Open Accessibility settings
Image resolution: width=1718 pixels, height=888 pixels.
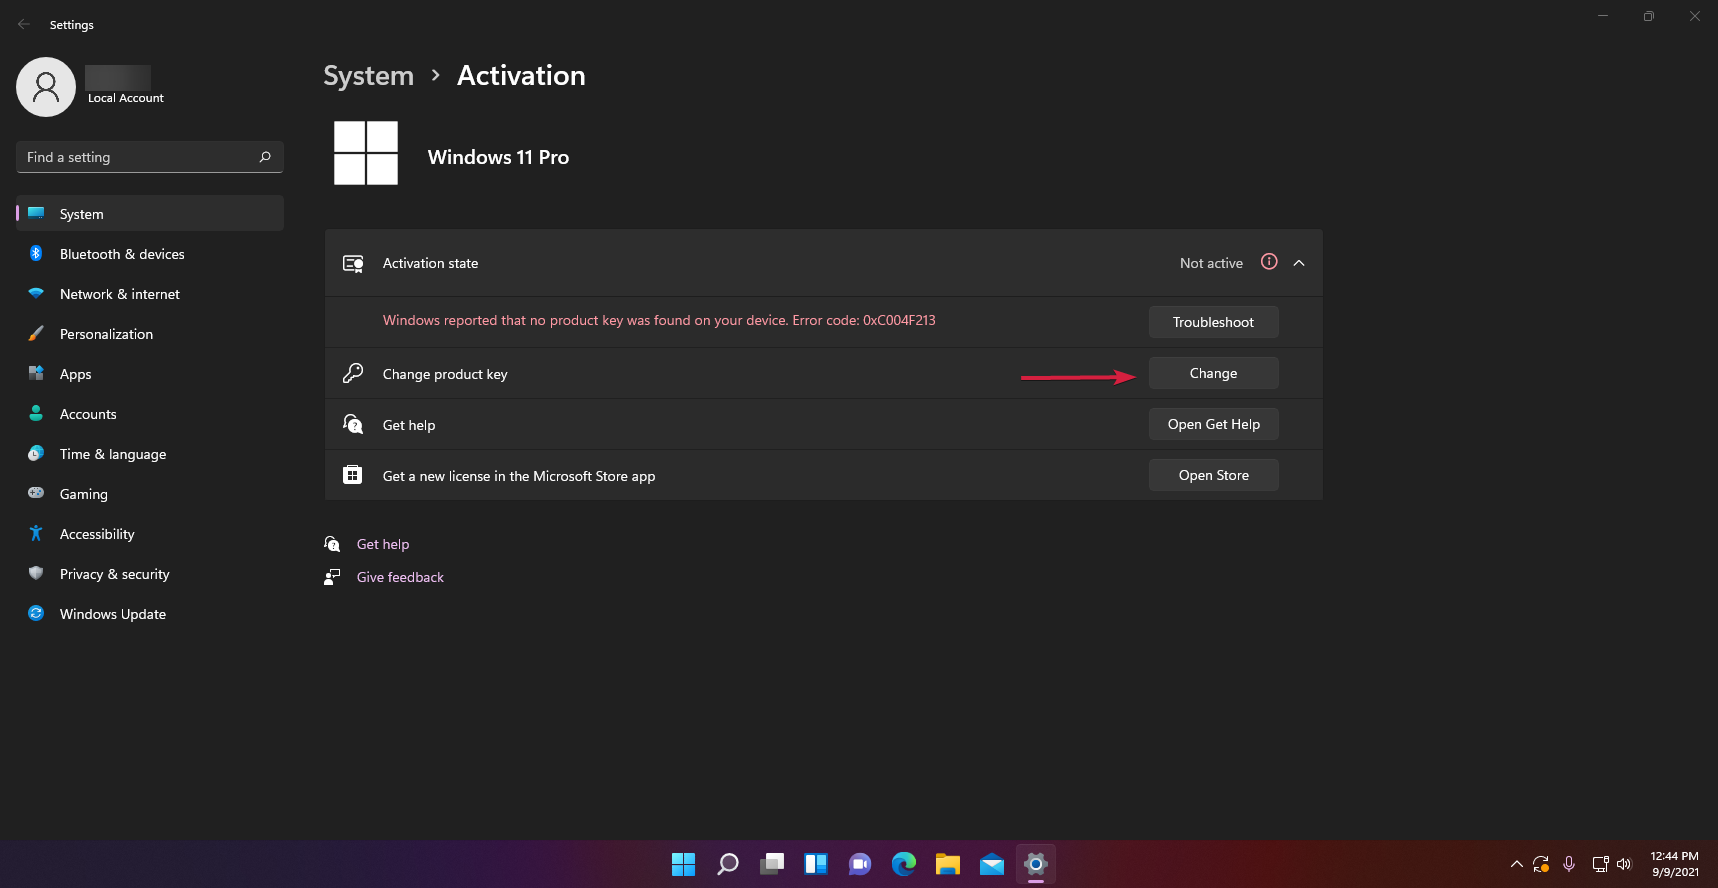pyautogui.click(x=150, y=534)
